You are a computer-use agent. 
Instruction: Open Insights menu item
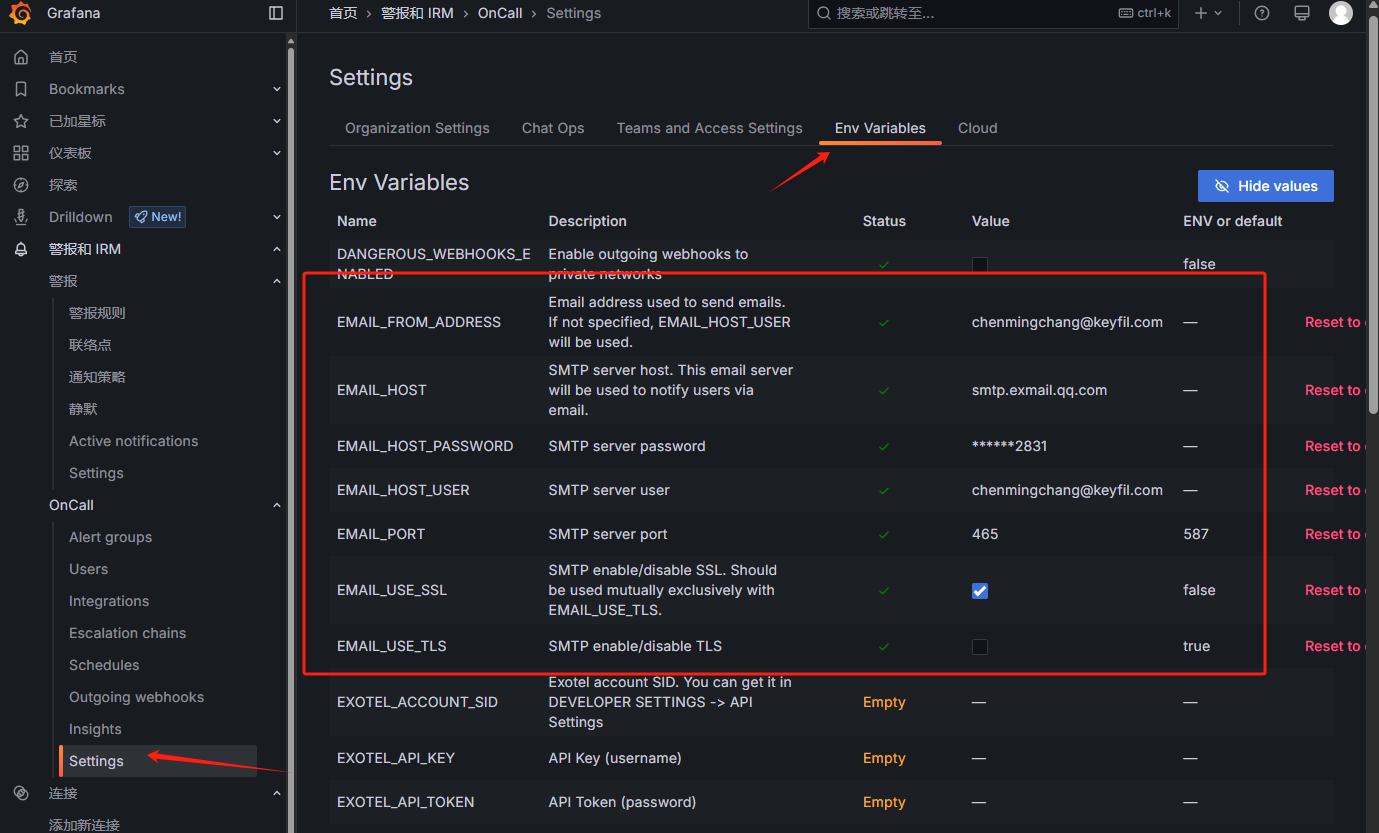point(95,729)
